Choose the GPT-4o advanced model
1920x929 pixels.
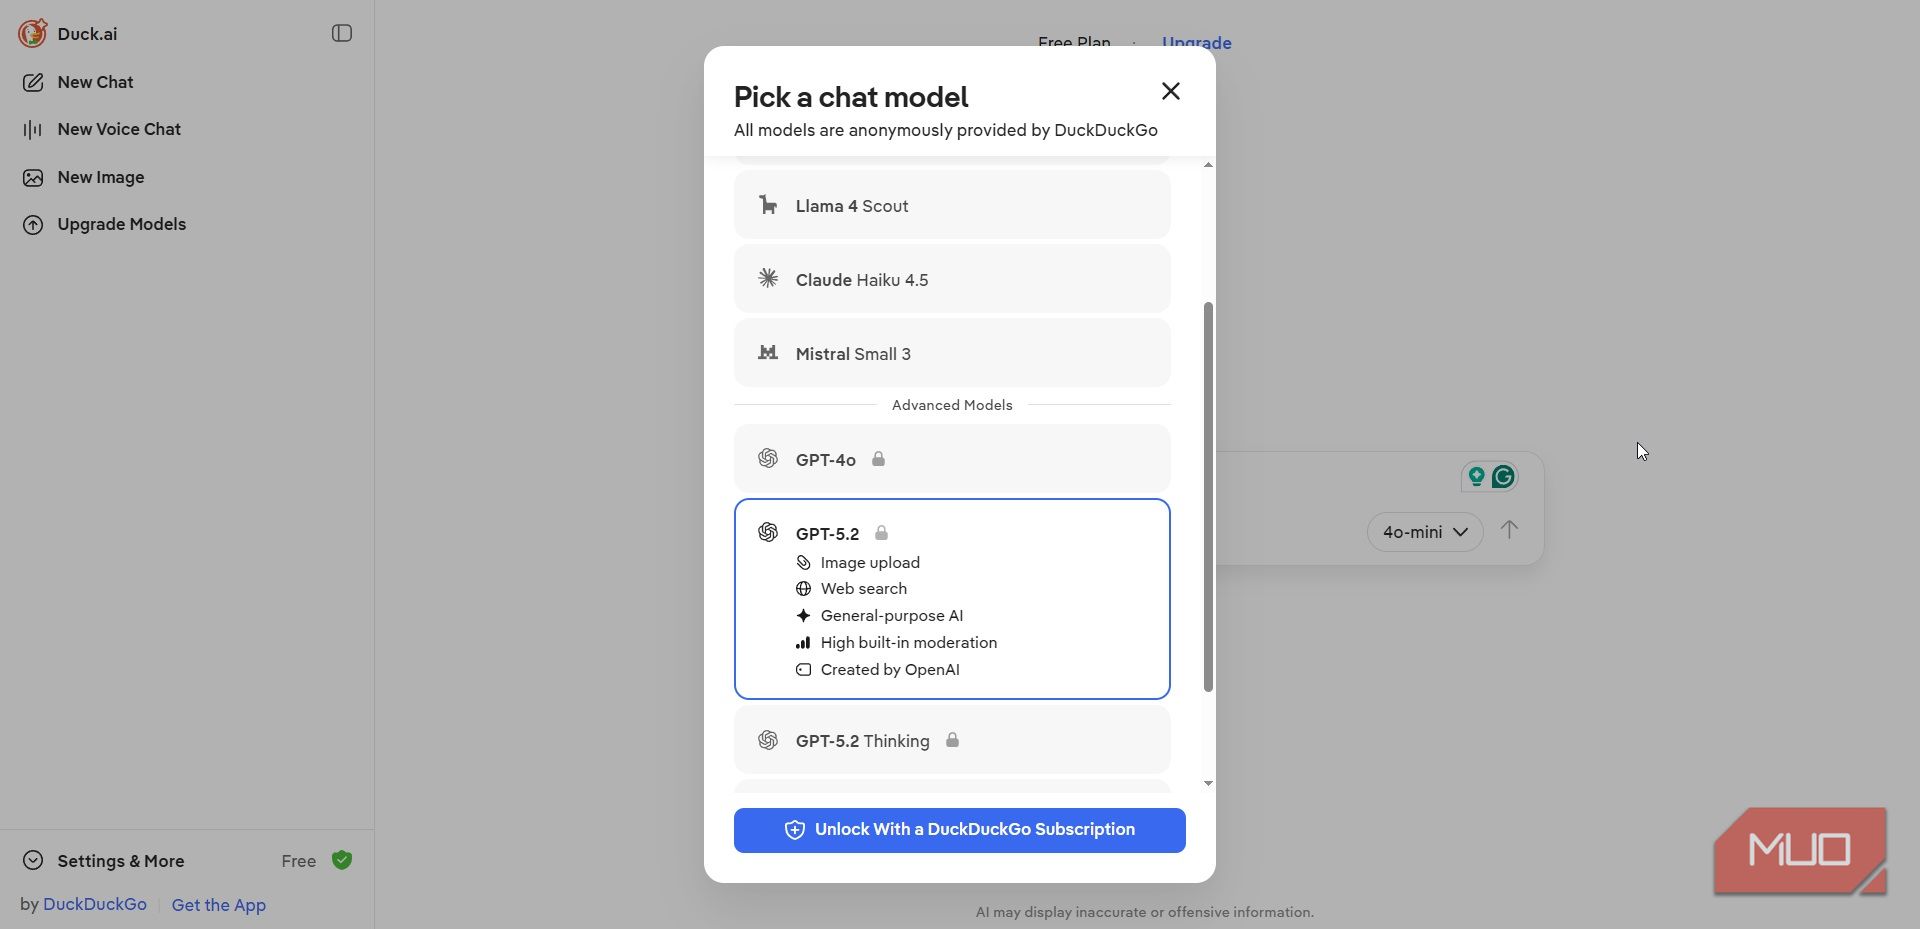[x=952, y=459]
